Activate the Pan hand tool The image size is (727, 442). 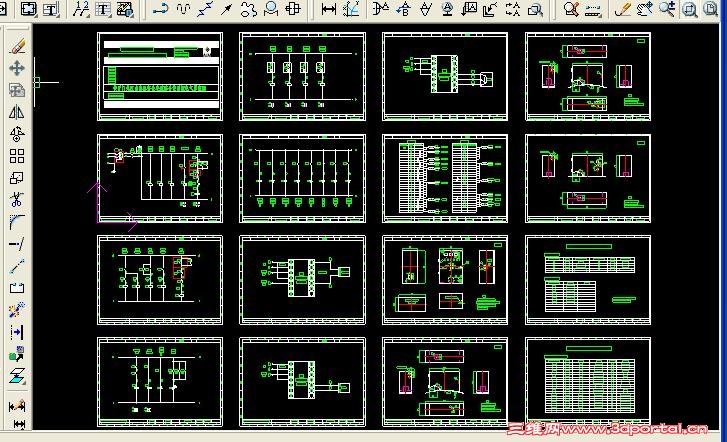tap(645, 9)
